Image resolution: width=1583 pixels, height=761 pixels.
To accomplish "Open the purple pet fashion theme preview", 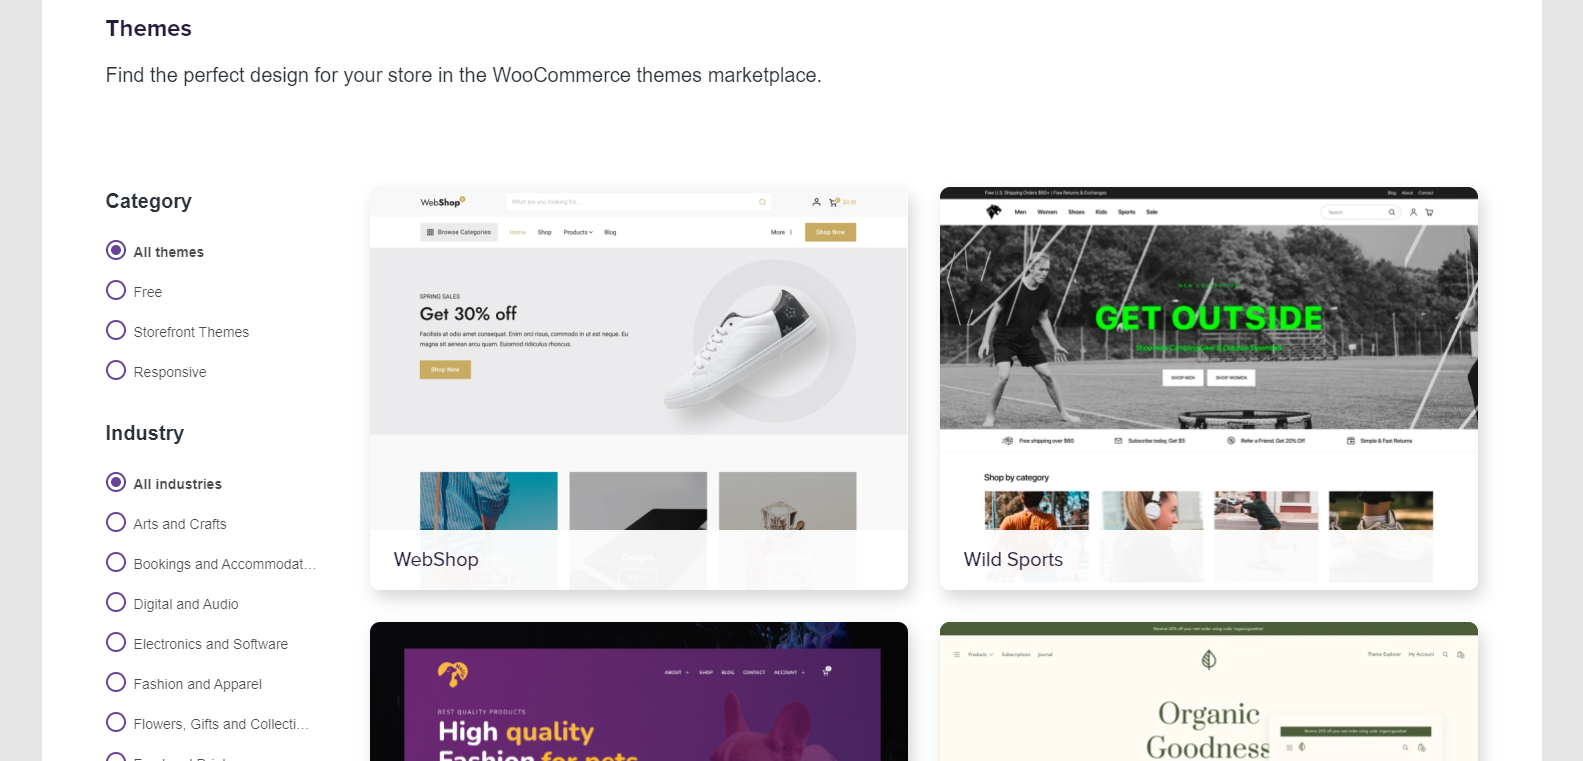I will 639,692.
